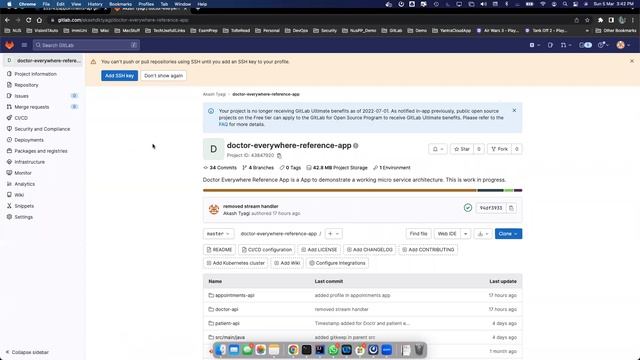Viewport: 640px width, 360px height.
Task: Open the hamburger menu beside the GitLab logo
Action: [24, 45]
